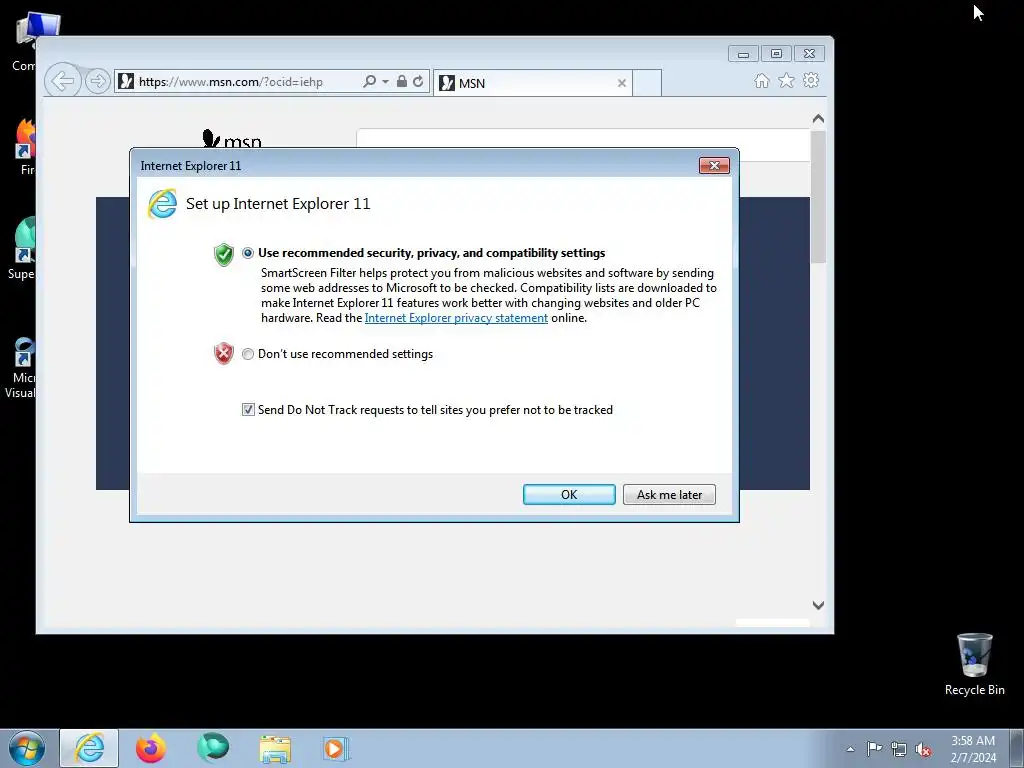Open the address bar autocomplete dropdown arrow
Screen dimensions: 1024x768
[x=385, y=82]
